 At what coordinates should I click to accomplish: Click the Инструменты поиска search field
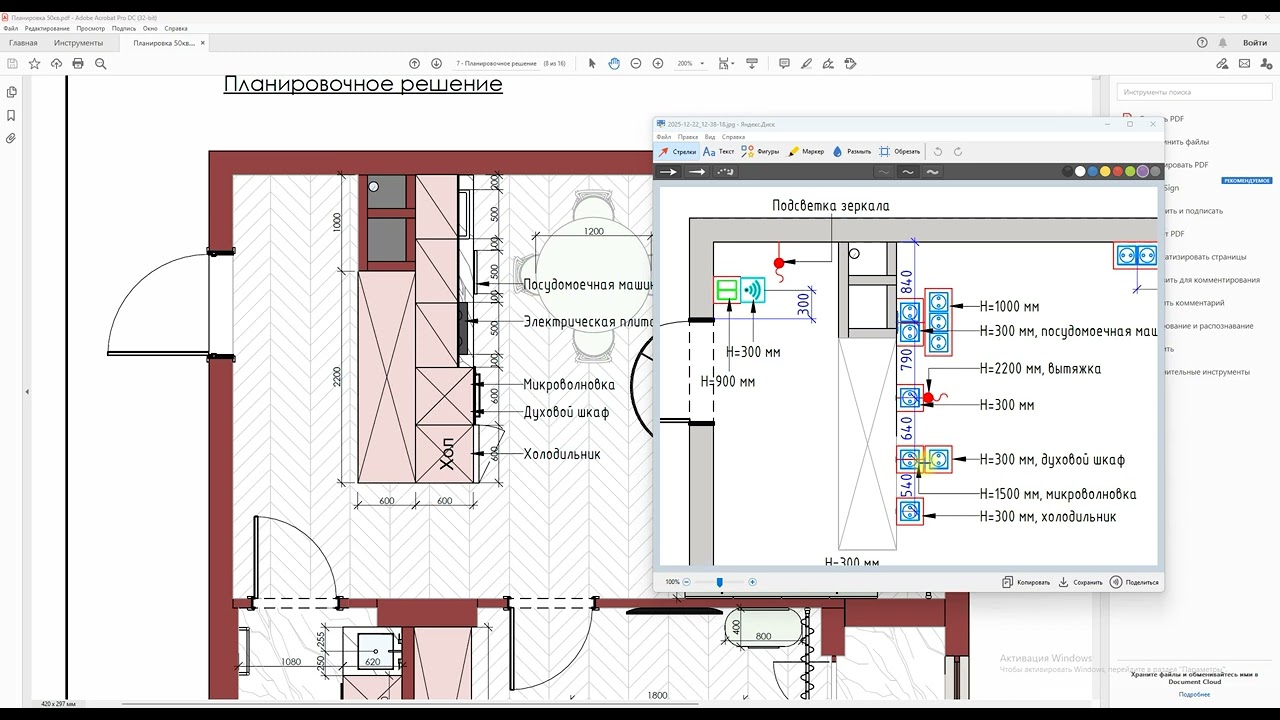tap(1194, 92)
